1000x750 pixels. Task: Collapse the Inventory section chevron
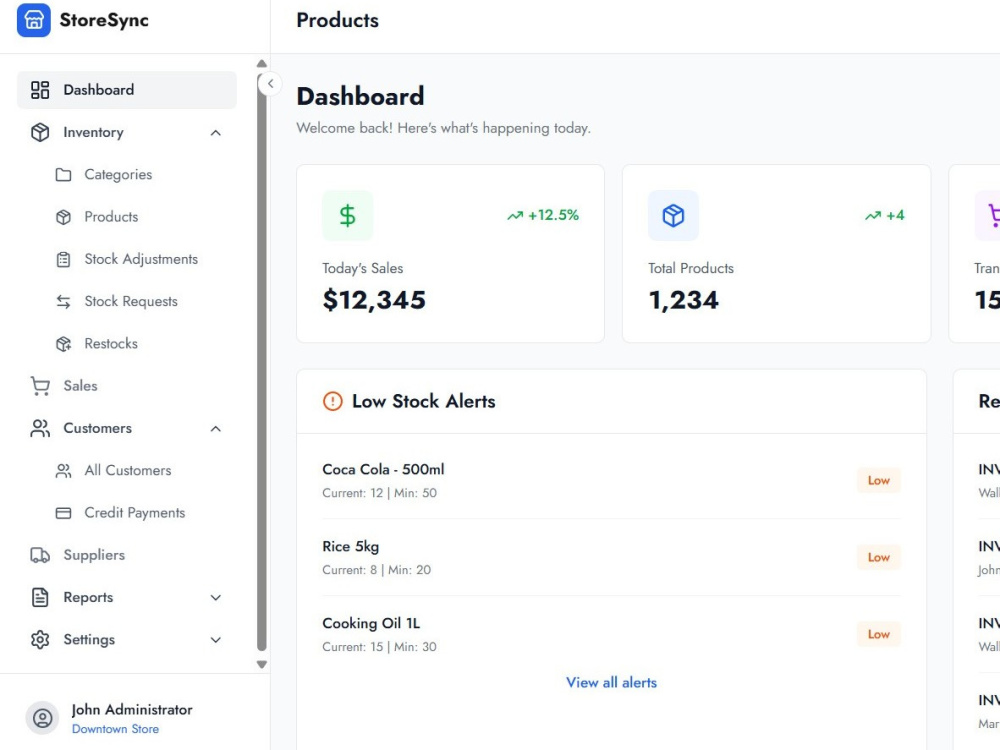(216, 133)
